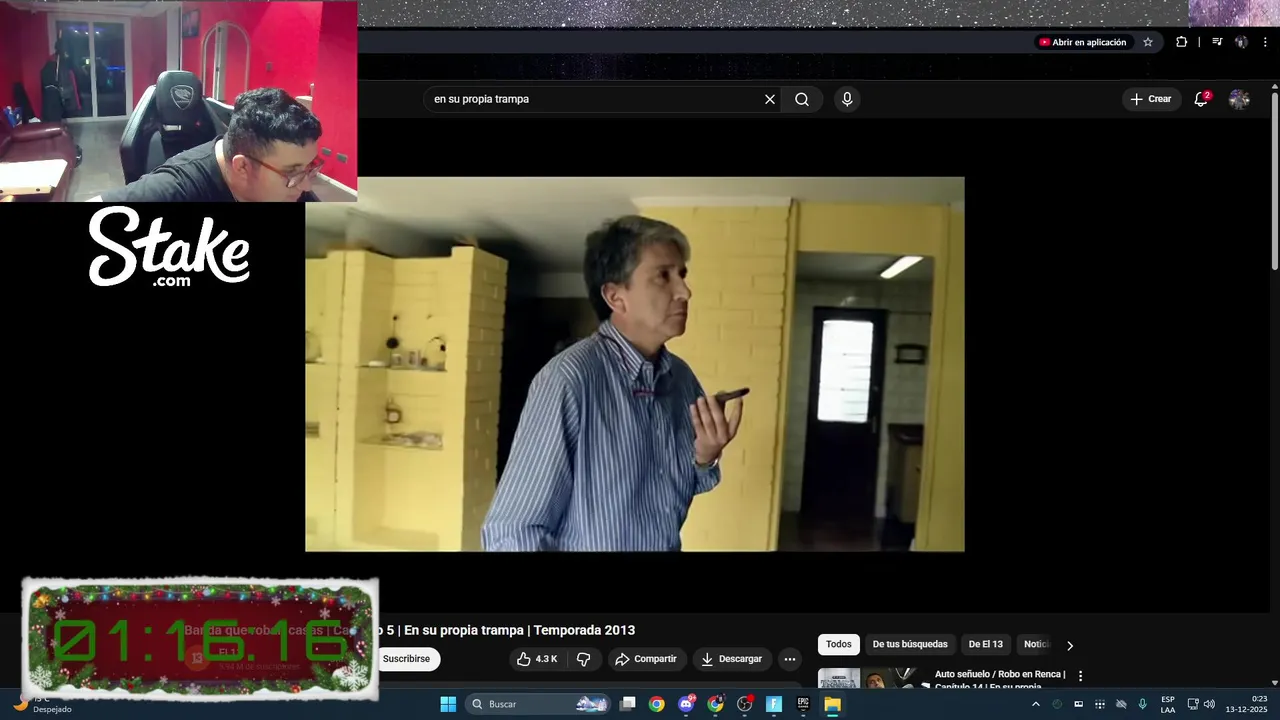Image resolution: width=1280 pixels, height=720 pixels.
Task: Show more filter chips with right arrow
Action: pyautogui.click(x=1070, y=645)
